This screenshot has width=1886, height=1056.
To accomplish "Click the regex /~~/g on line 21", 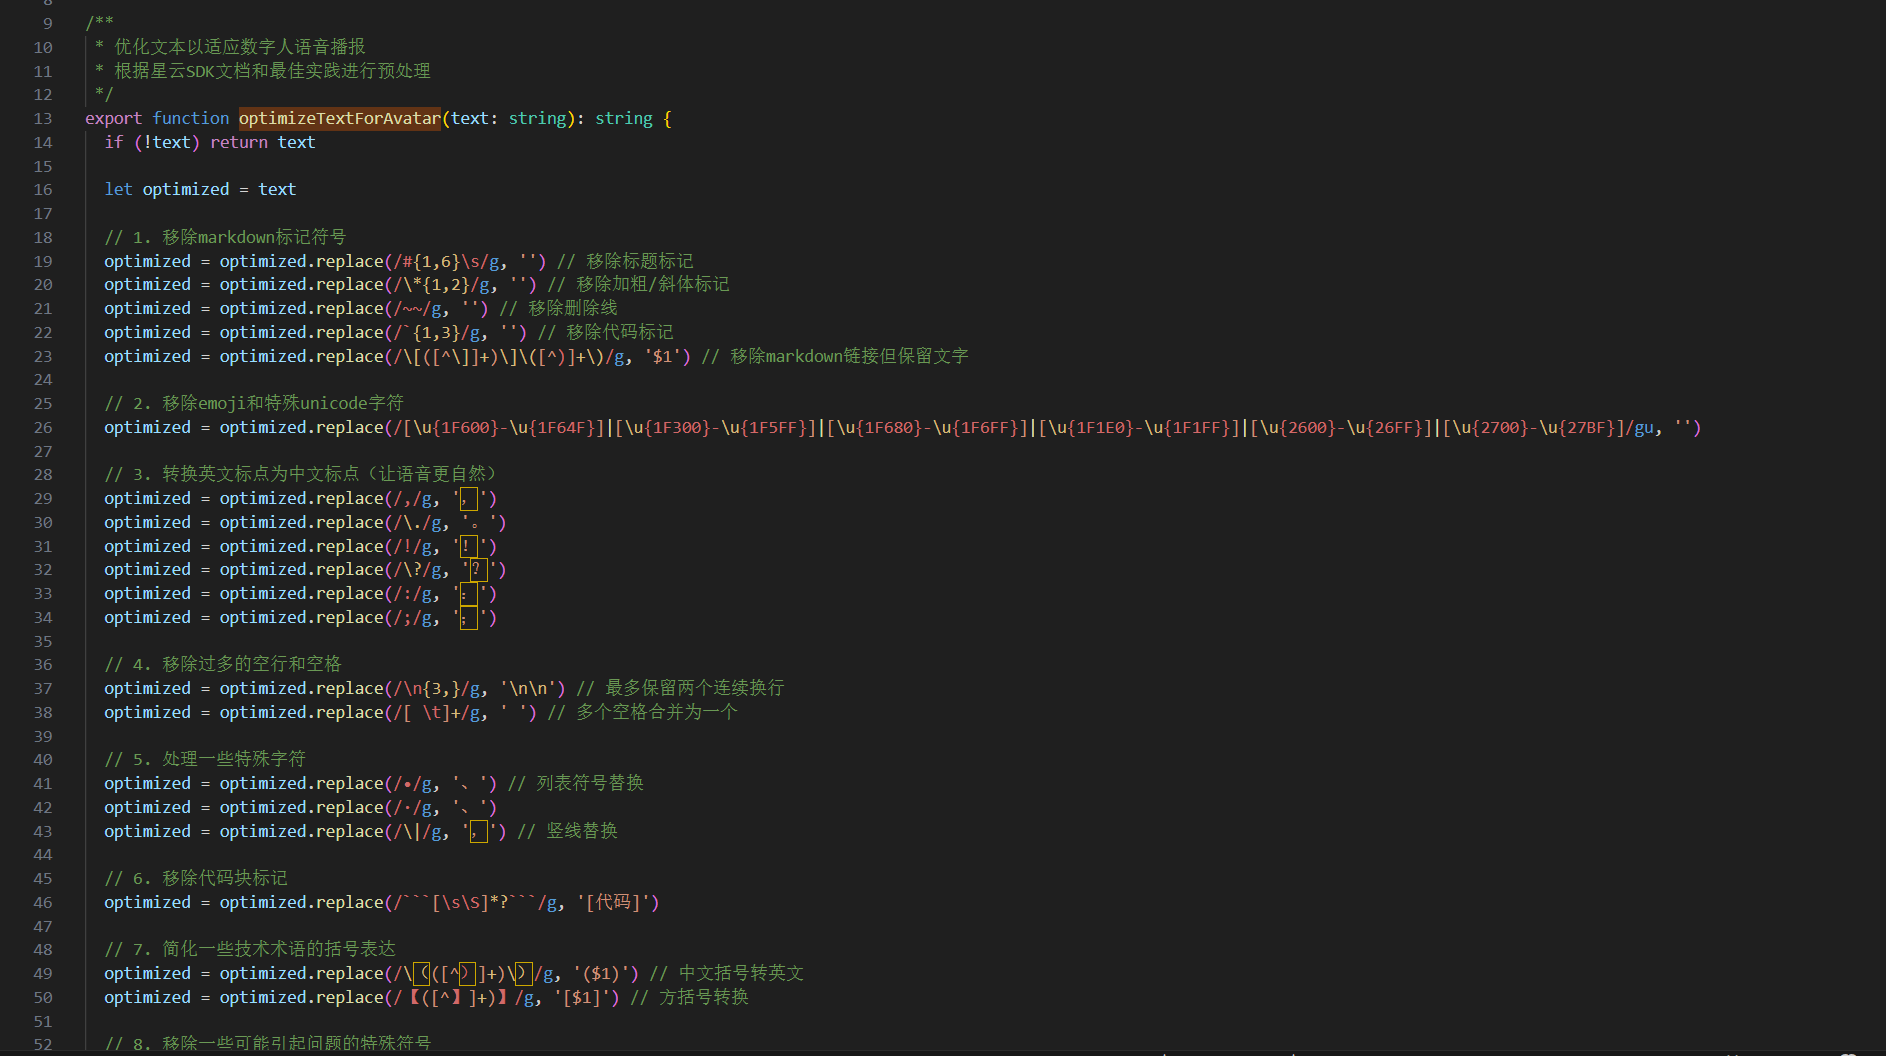I will 417,308.
